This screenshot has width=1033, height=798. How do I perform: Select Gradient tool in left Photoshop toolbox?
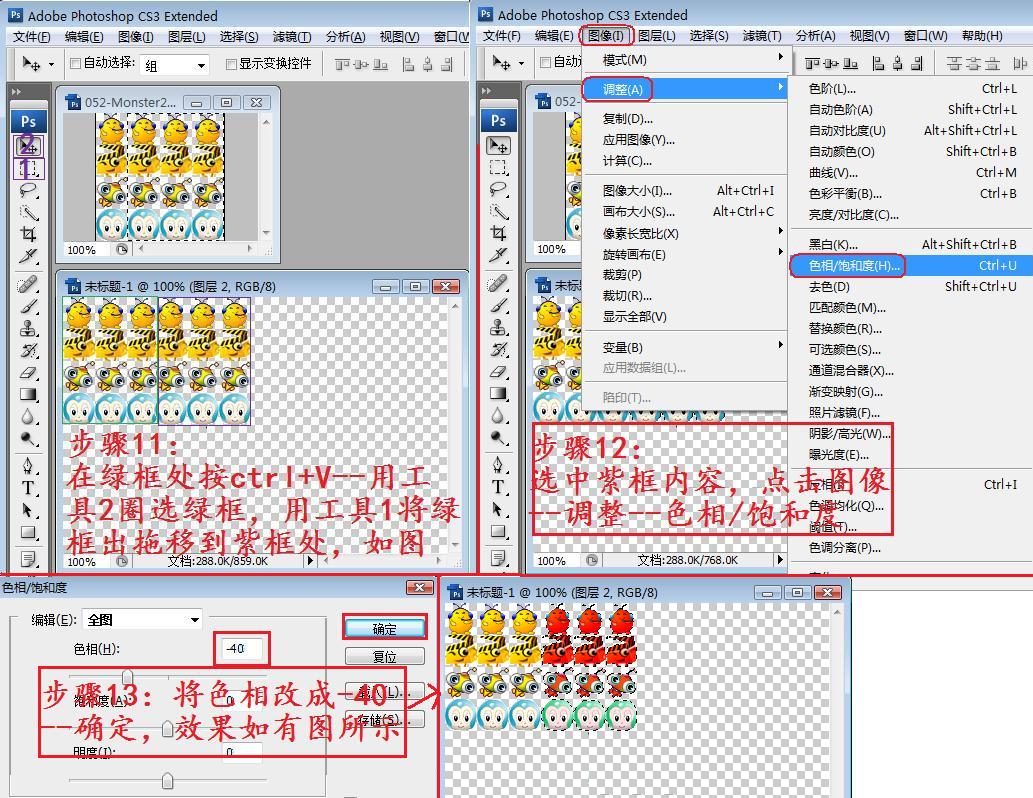28,394
